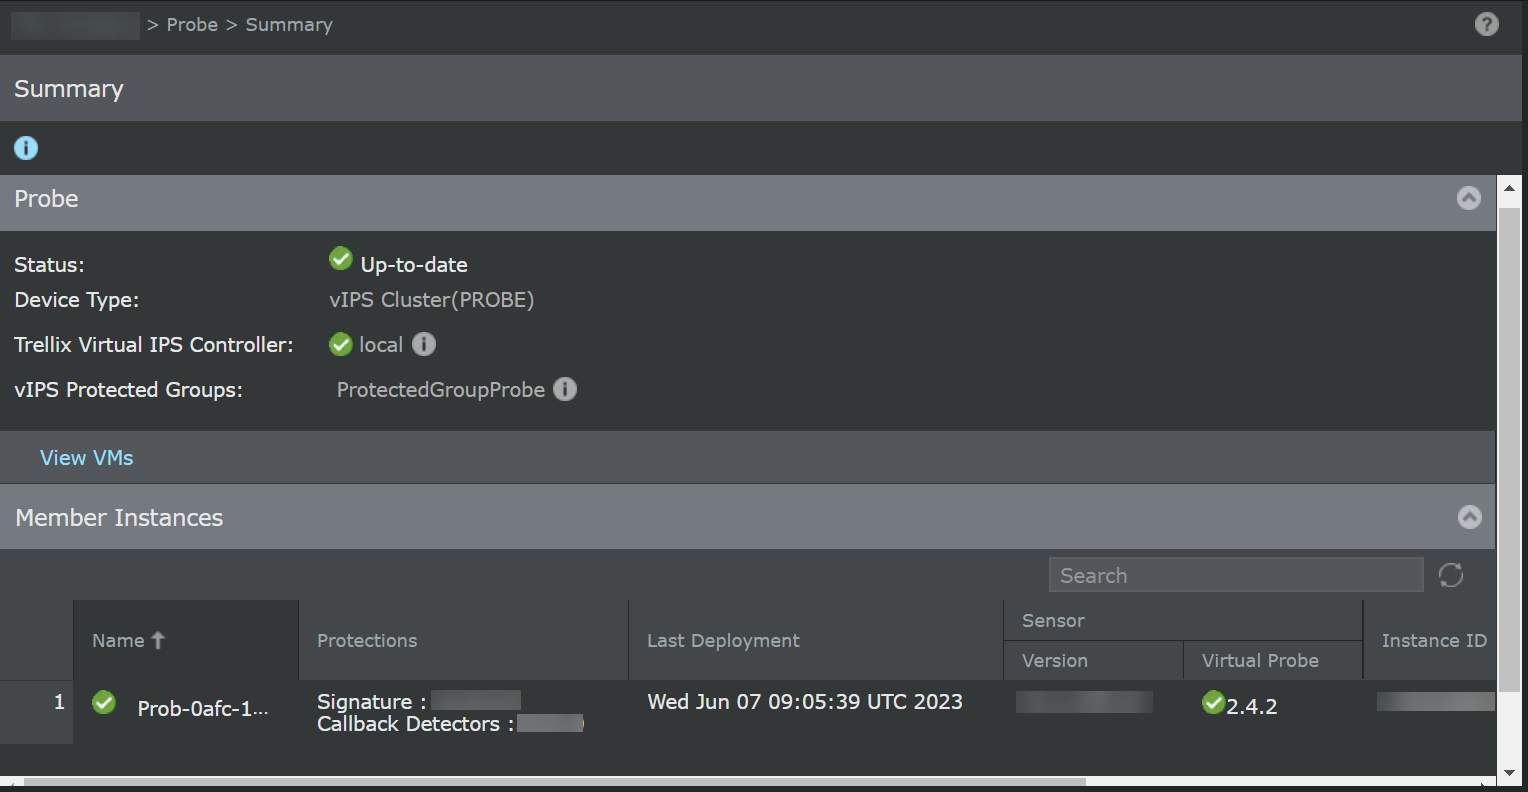Click the Callback Detectors entry
1528x792 pixels.
(x=450, y=724)
